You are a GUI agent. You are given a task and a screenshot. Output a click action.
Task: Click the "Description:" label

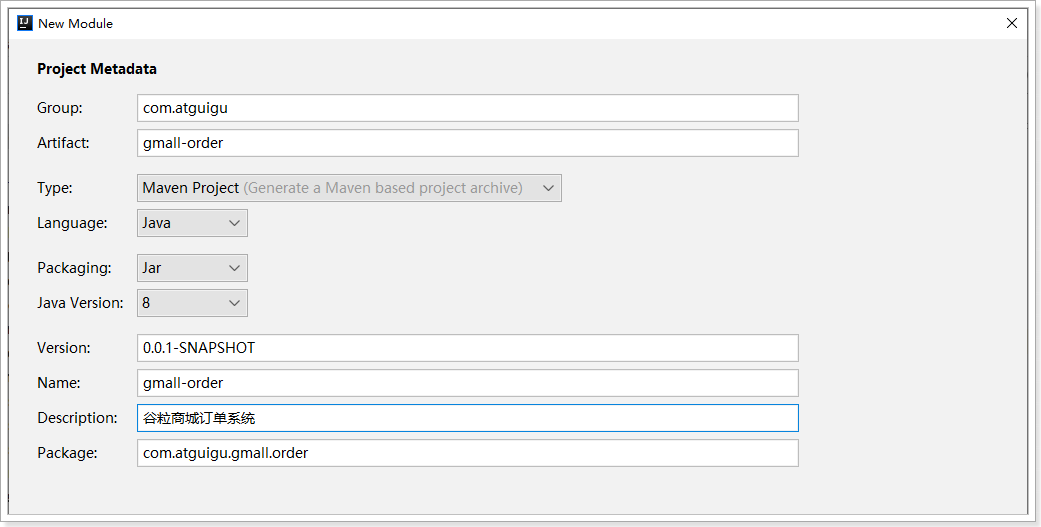point(77,418)
